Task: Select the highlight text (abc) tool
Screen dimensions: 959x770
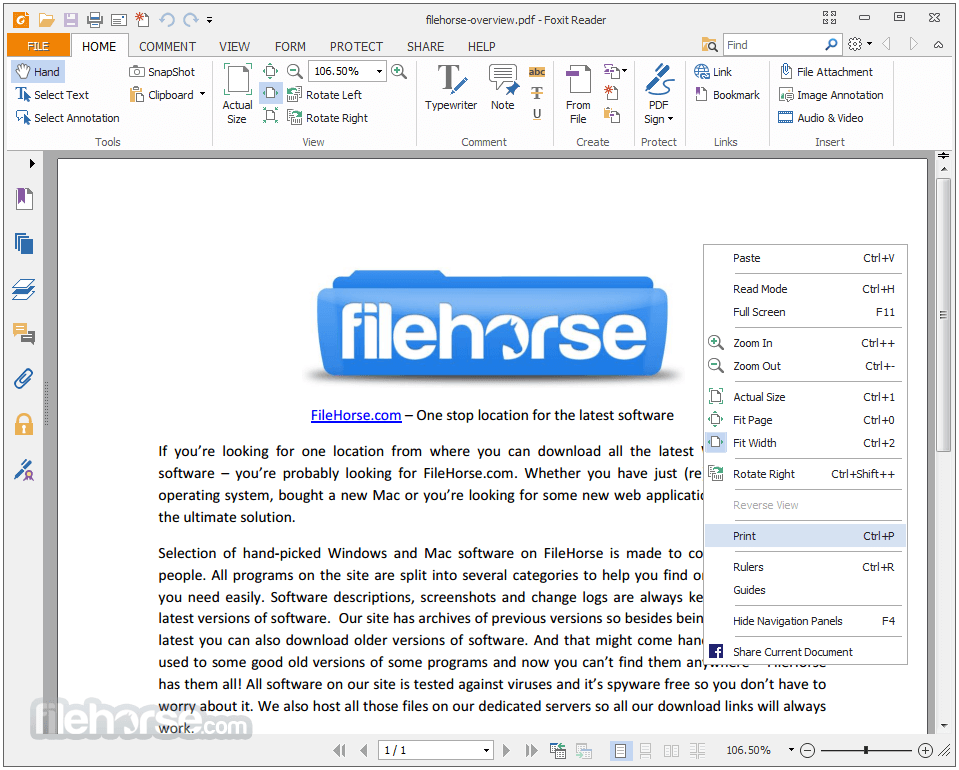Action: tap(537, 72)
